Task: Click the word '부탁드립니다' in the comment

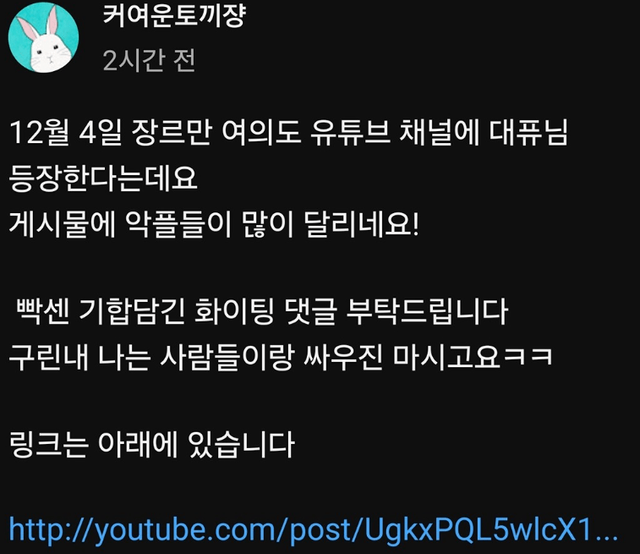Action: point(427,311)
